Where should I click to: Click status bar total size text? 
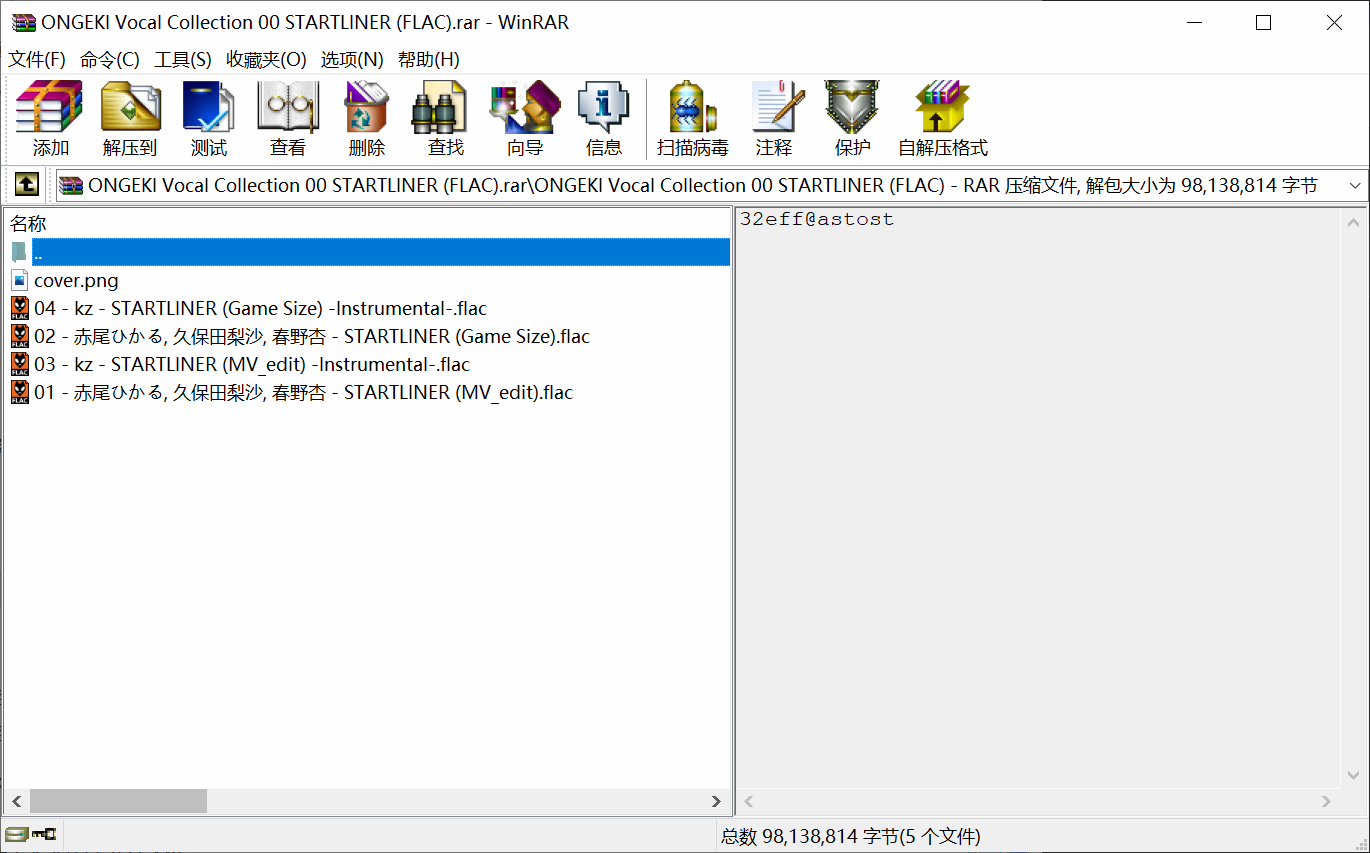pos(851,835)
